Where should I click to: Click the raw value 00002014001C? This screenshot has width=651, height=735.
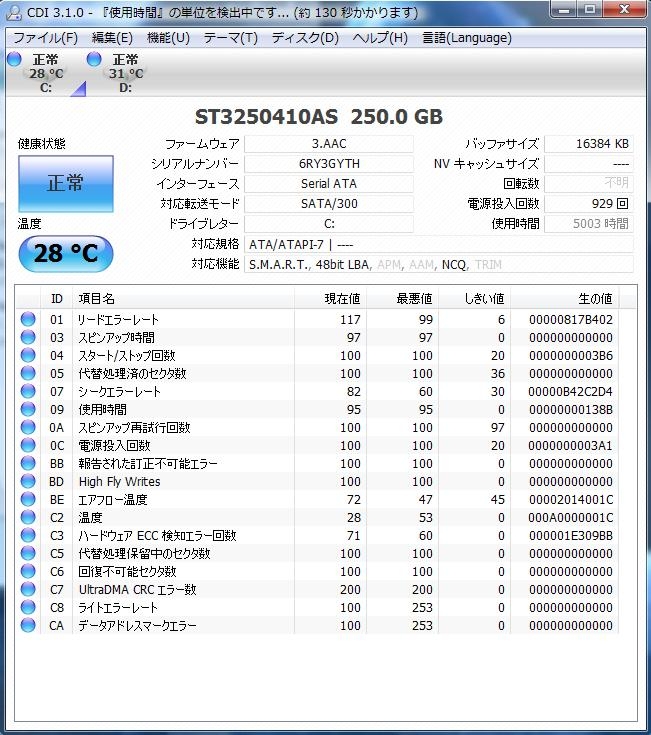tap(571, 500)
